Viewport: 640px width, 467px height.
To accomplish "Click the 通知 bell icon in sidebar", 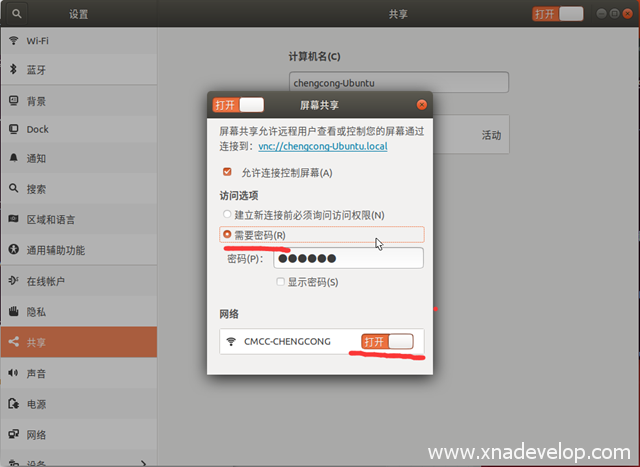I will tap(13, 158).
